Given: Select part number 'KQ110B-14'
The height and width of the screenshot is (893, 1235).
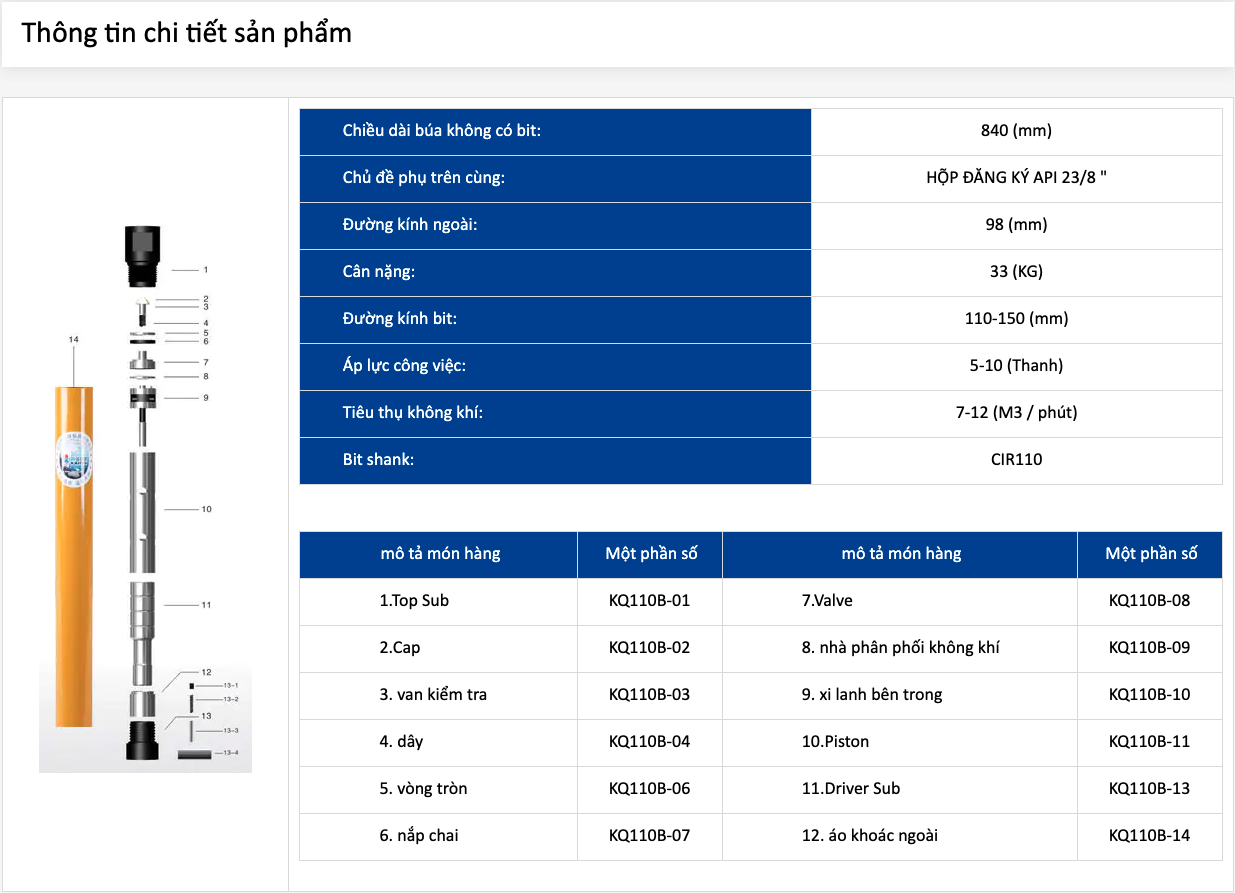Looking at the screenshot, I should [x=1150, y=836].
